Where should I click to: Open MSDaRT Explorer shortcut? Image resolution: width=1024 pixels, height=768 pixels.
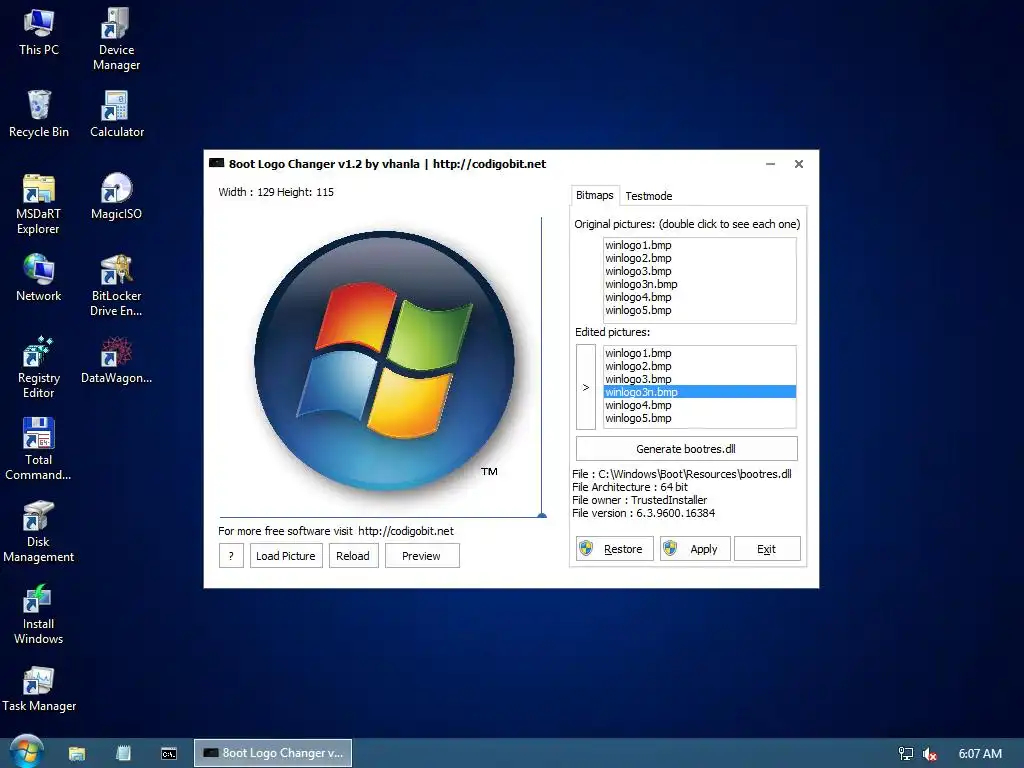coord(39,204)
